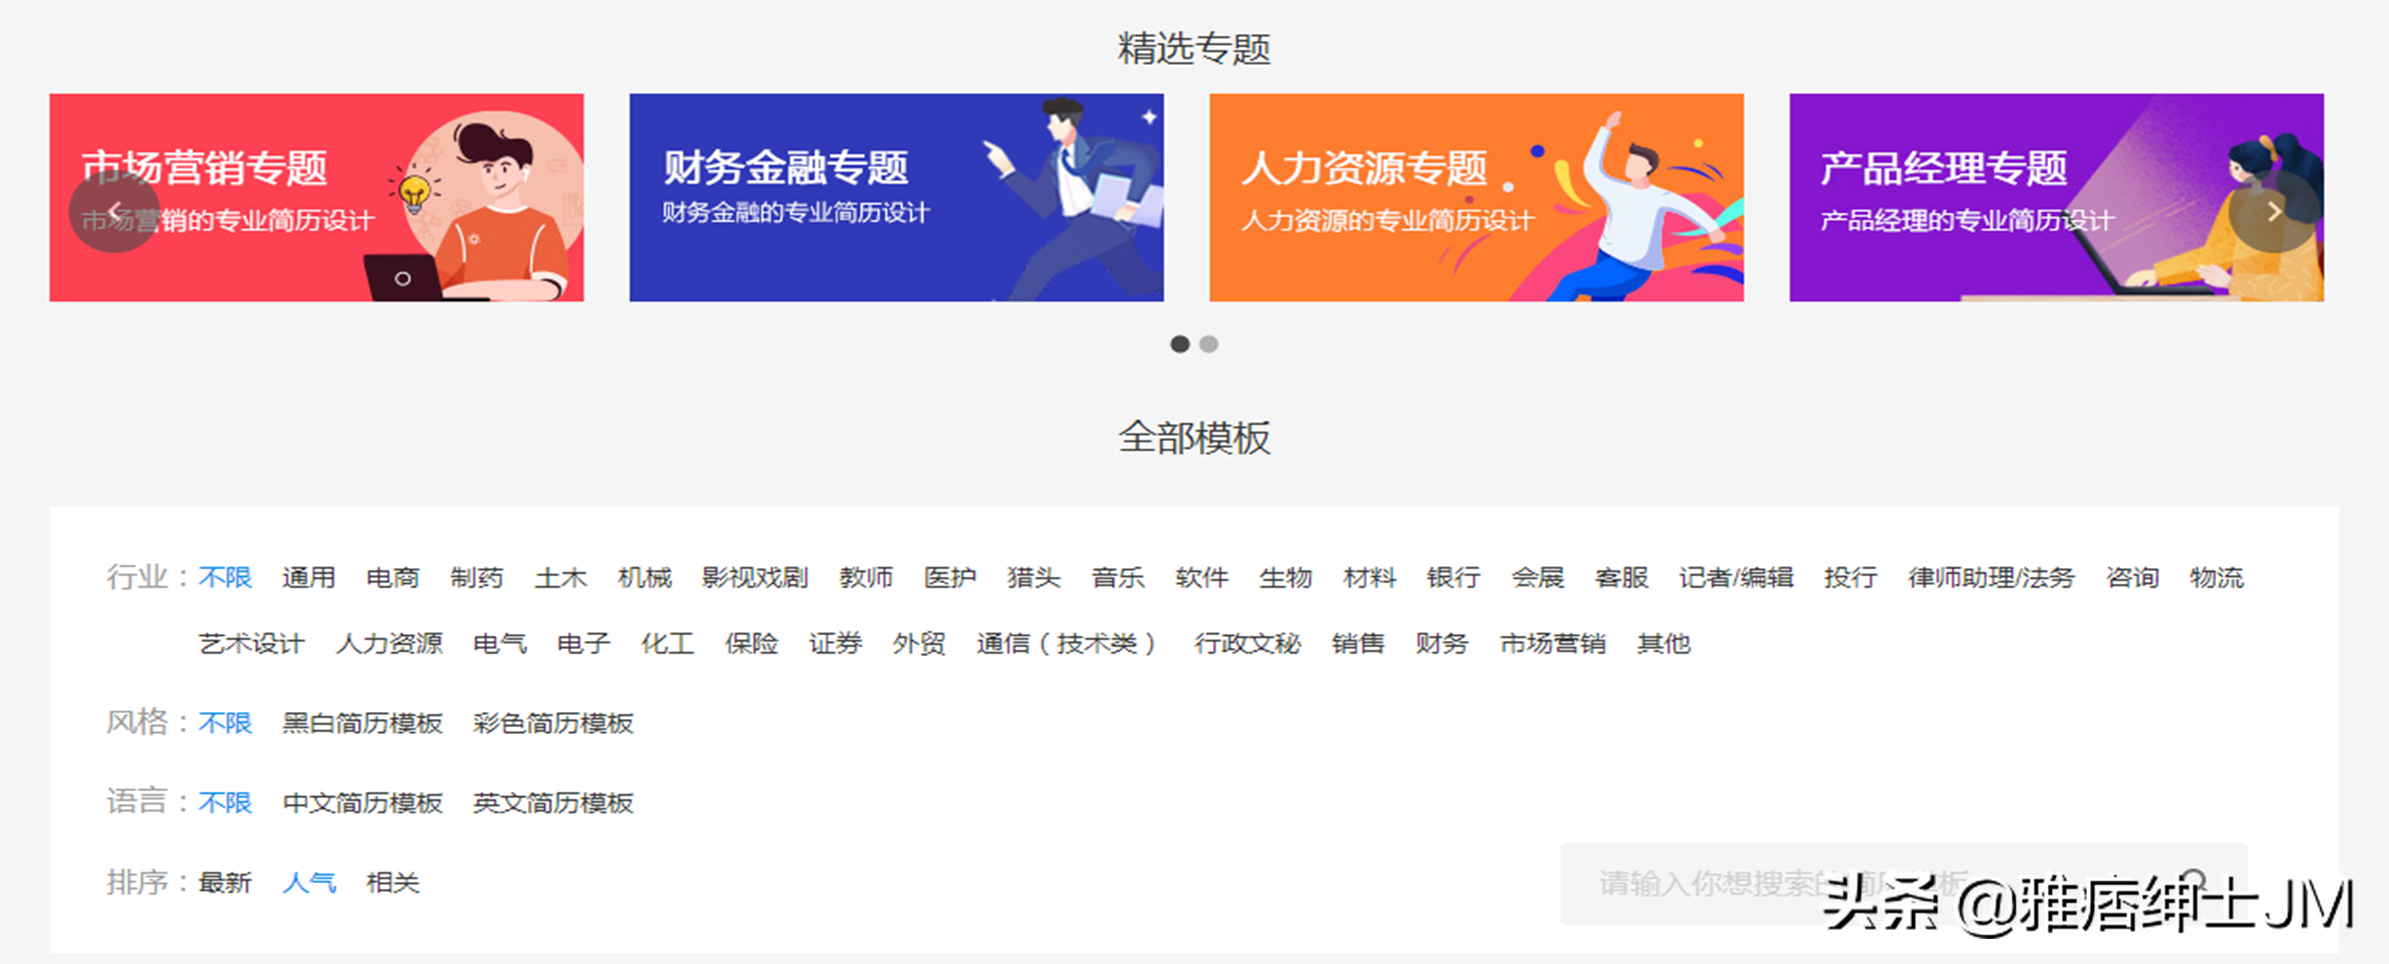The width and height of the screenshot is (2389, 964).
Task: Select 不限 in the 行业 filter row
Action: (225, 578)
